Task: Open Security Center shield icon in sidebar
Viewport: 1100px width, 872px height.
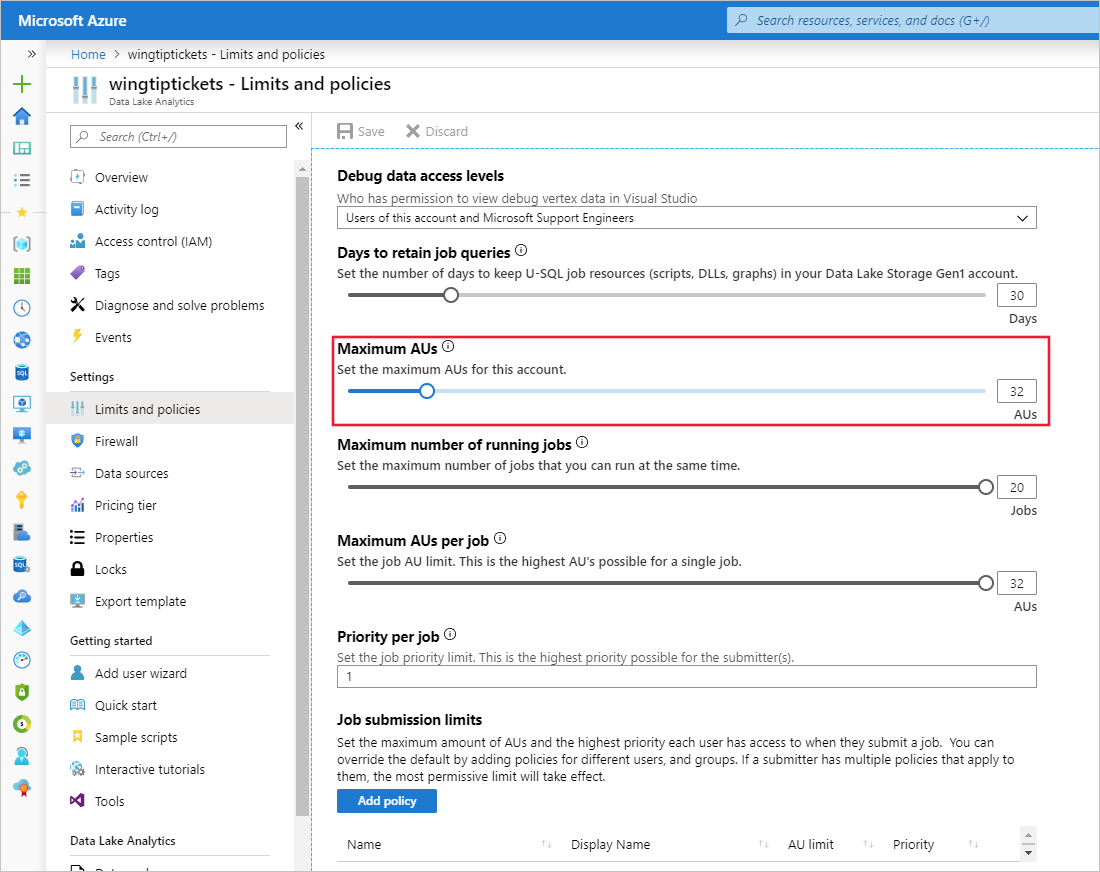Action: (22, 692)
